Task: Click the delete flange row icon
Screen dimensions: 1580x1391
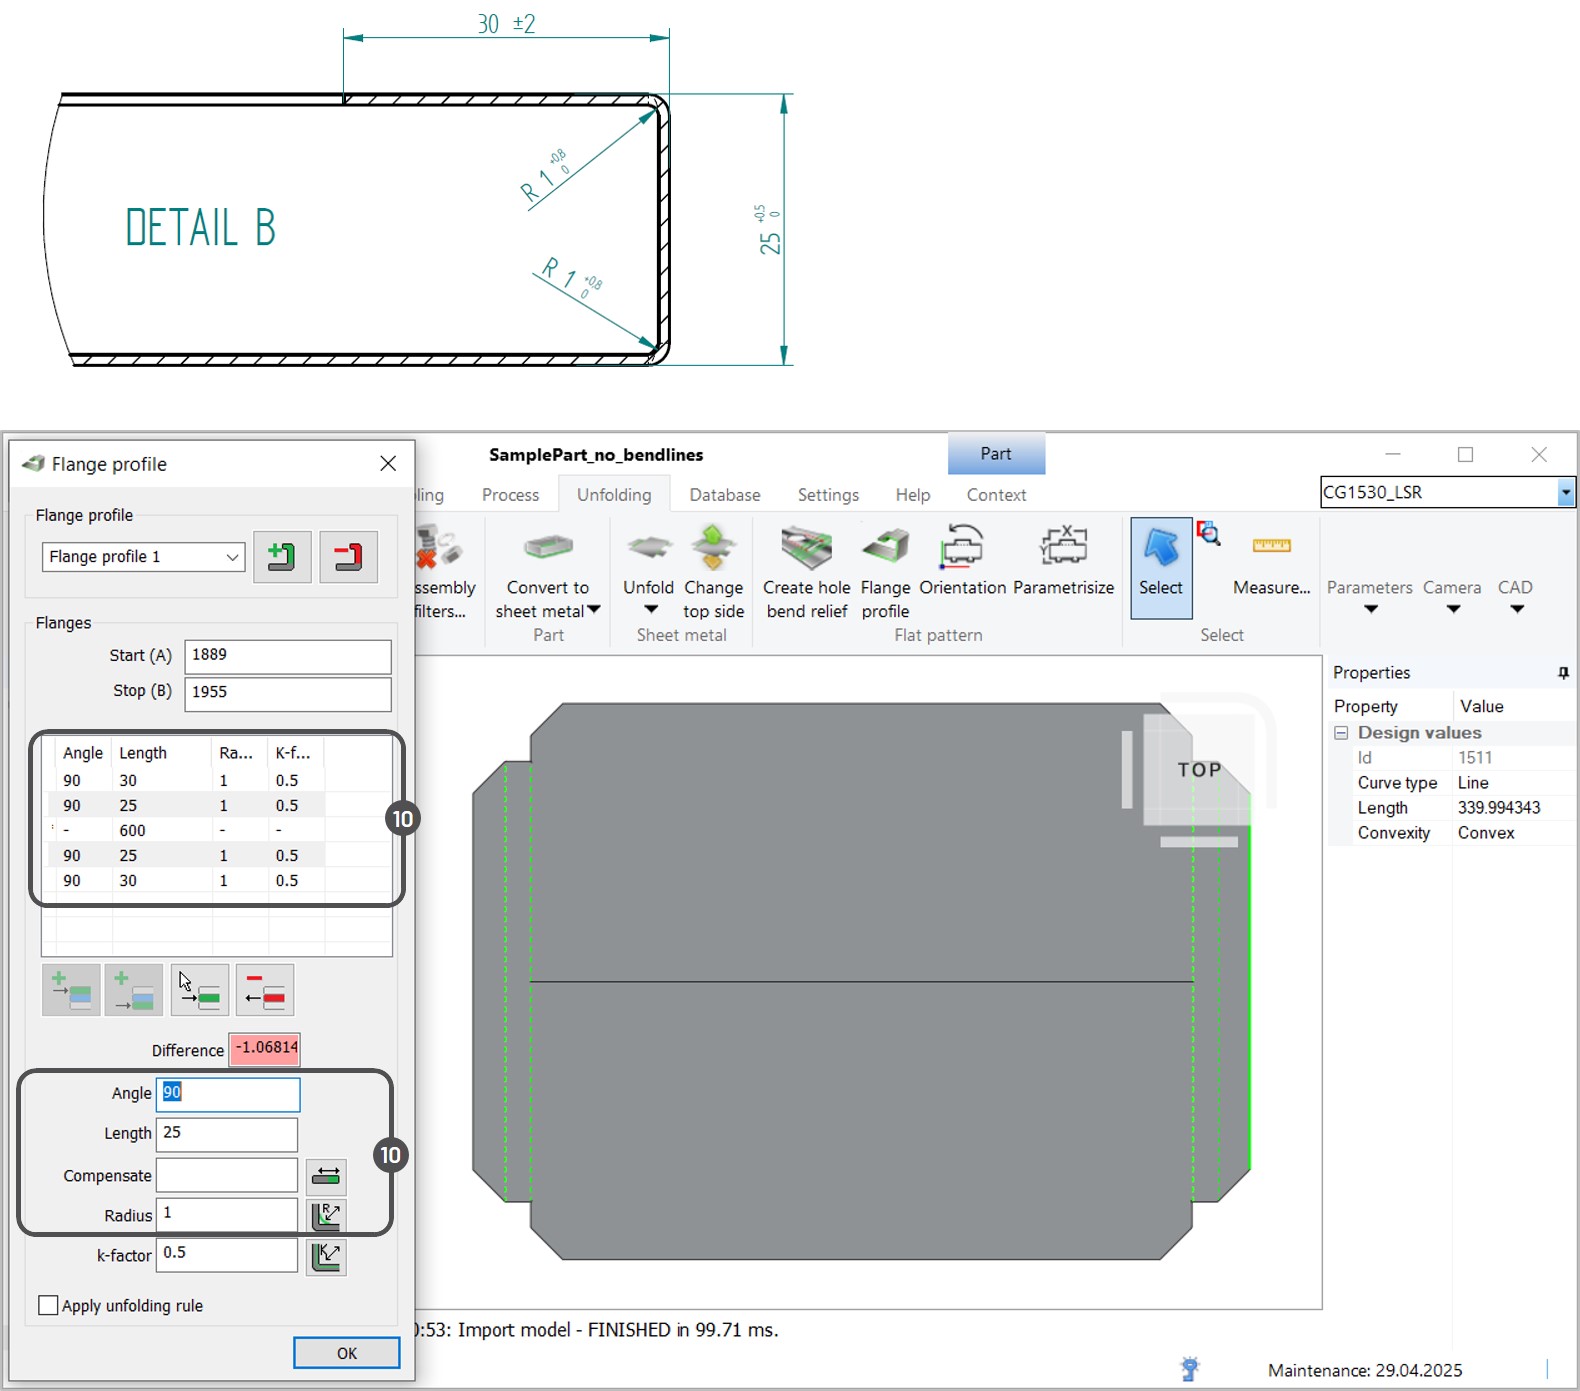Action: click(x=265, y=990)
